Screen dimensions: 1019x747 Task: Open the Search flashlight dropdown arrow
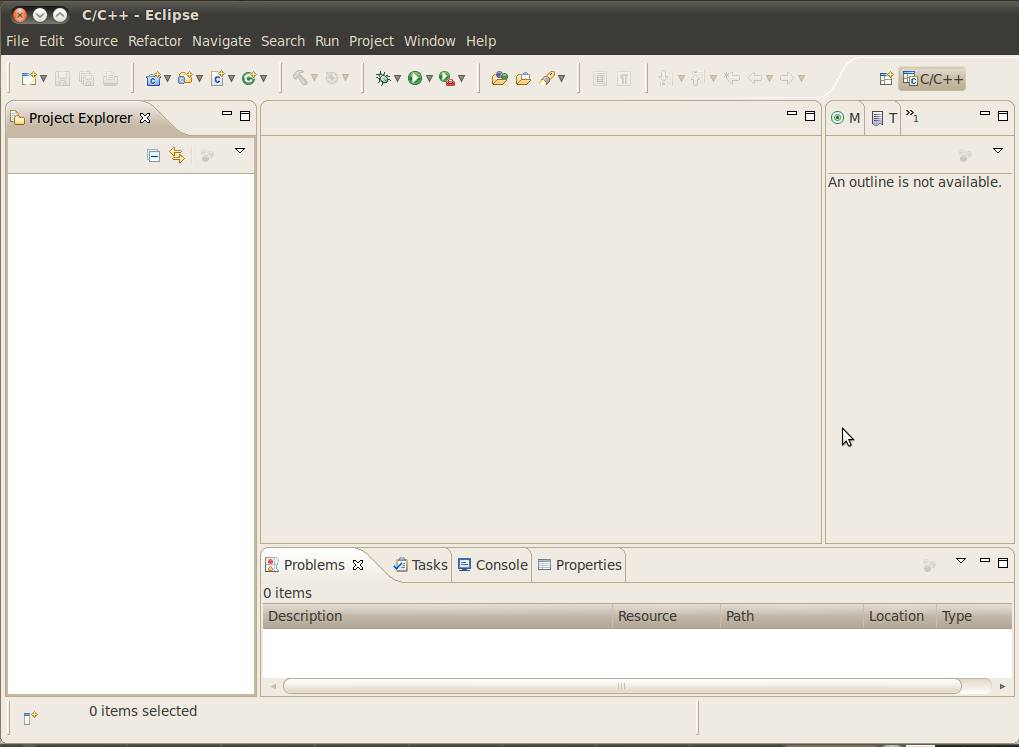coord(561,79)
